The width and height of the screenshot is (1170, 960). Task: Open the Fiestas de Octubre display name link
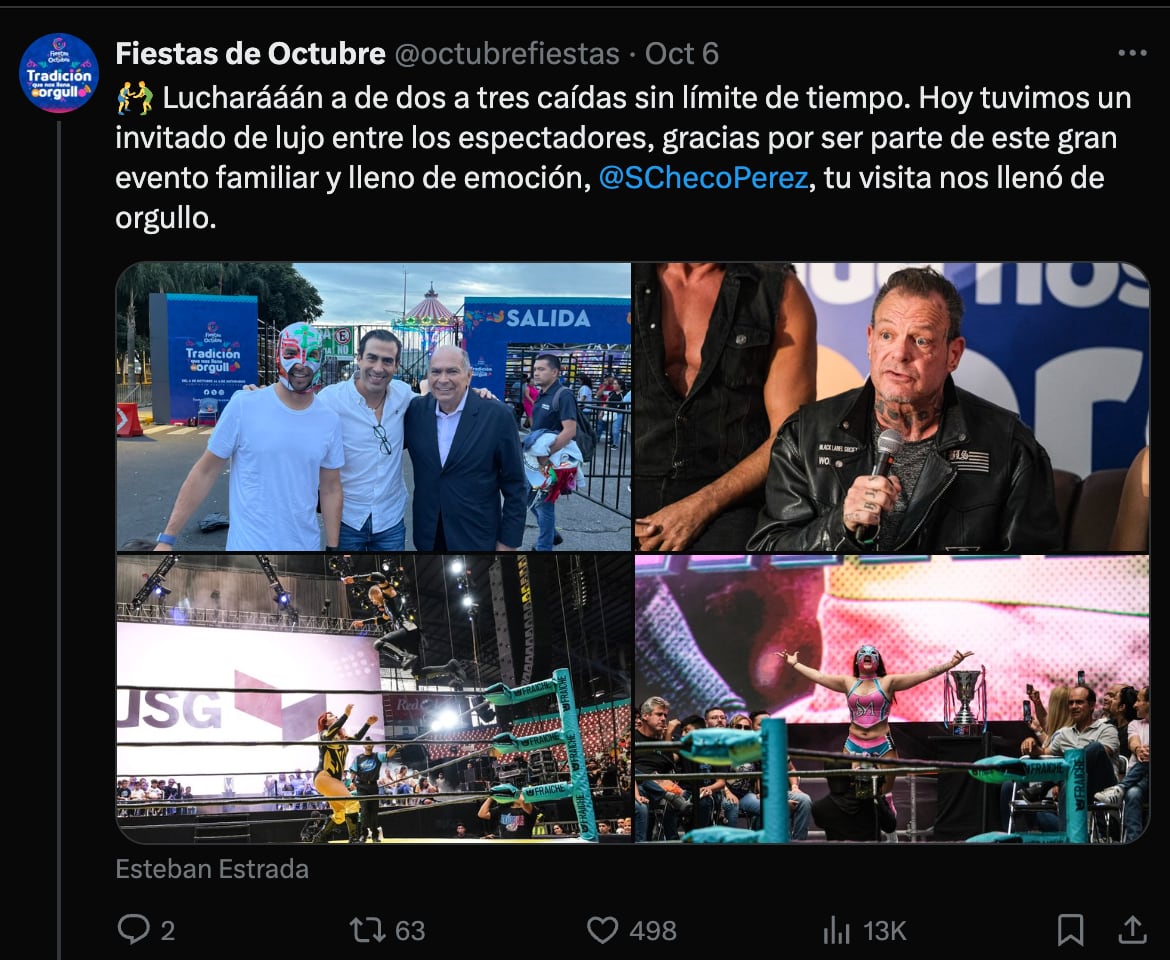pos(250,54)
